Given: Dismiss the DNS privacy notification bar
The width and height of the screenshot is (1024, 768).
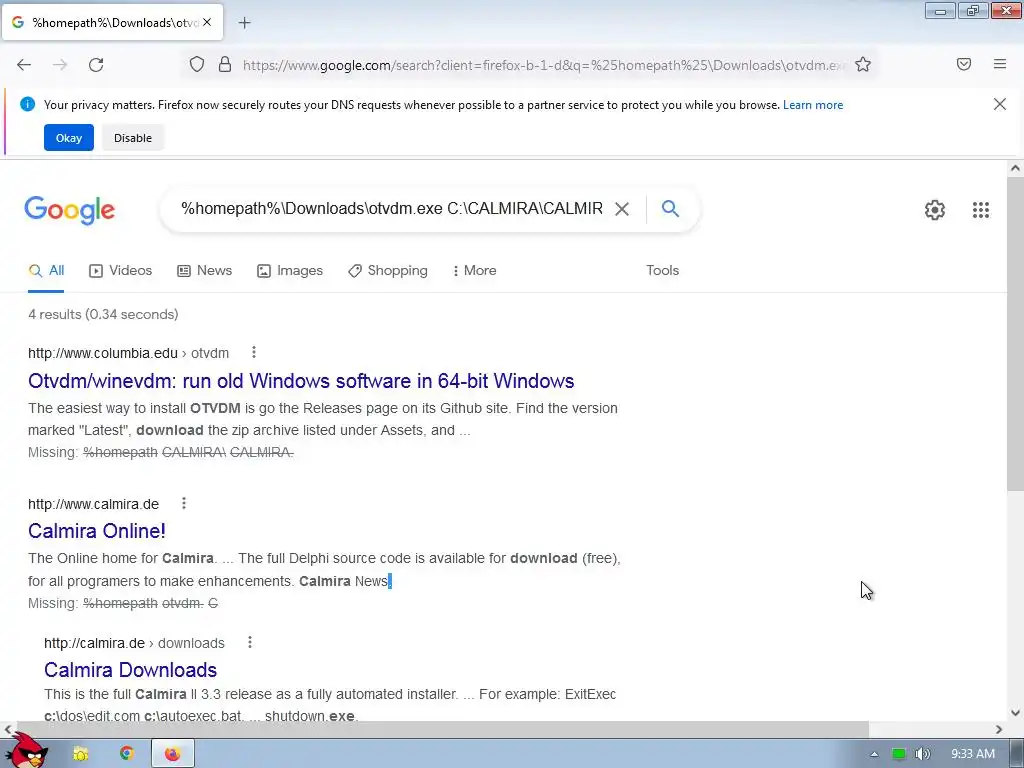Looking at the screenshot, I should tap(999, 104).
